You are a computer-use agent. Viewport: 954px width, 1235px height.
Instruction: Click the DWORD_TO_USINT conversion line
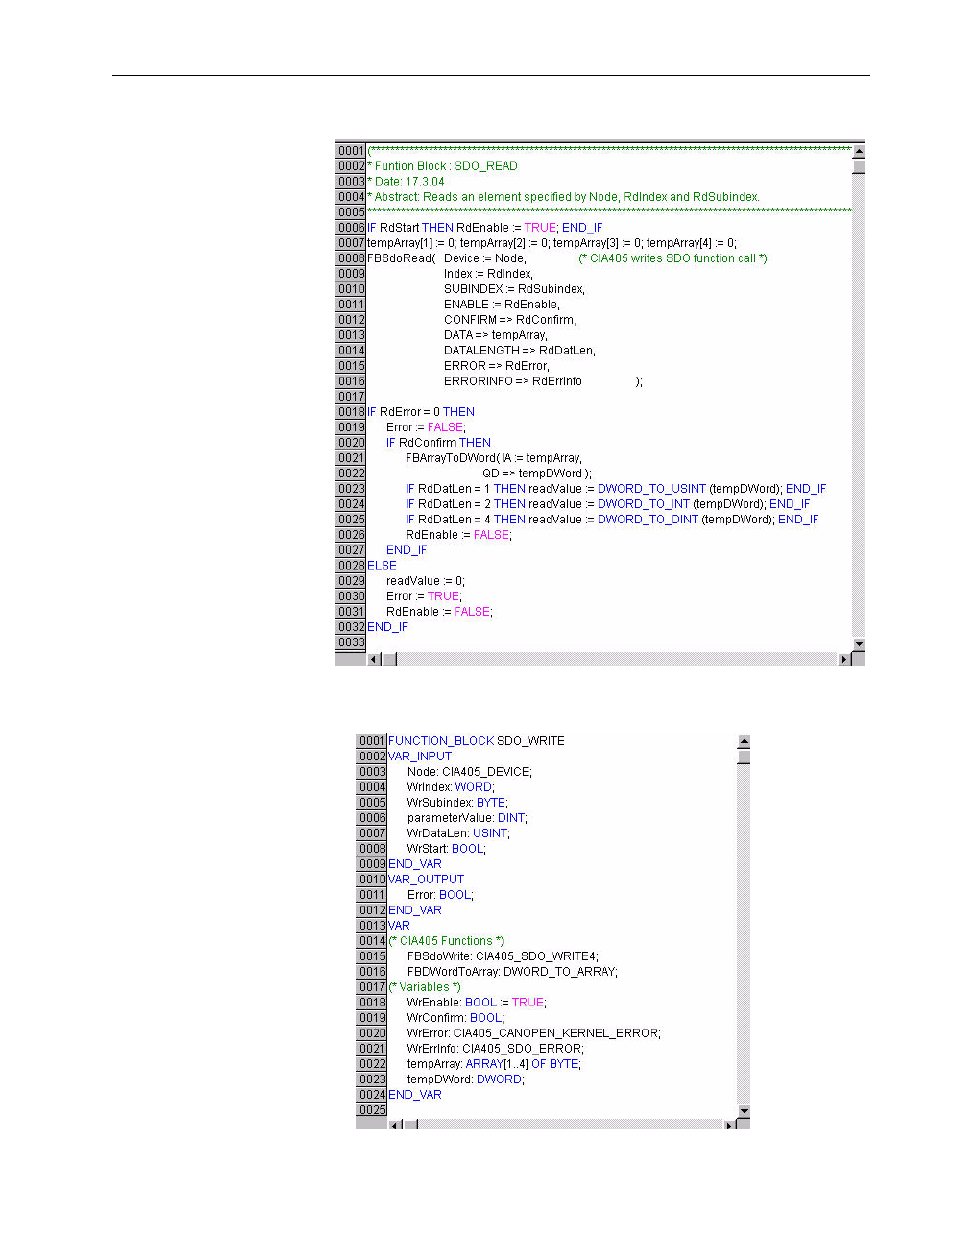[616, 489]
